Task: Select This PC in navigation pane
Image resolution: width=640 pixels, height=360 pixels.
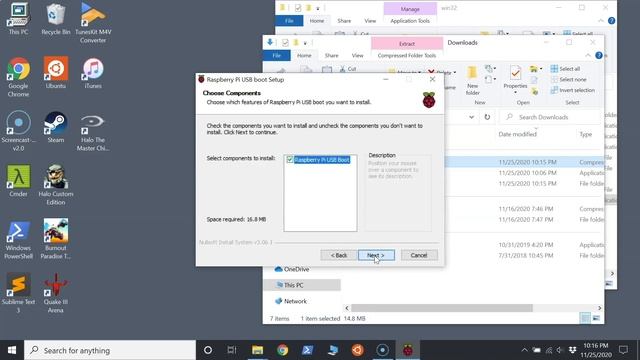Action: pos(302,285)
